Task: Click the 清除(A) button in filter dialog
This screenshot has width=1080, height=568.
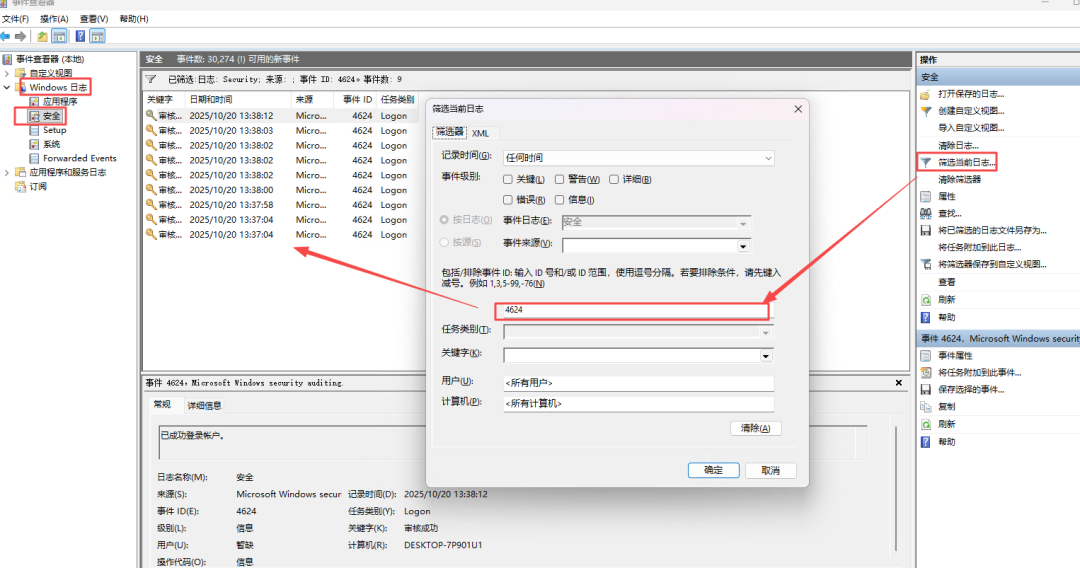Action: coord(756,428)
